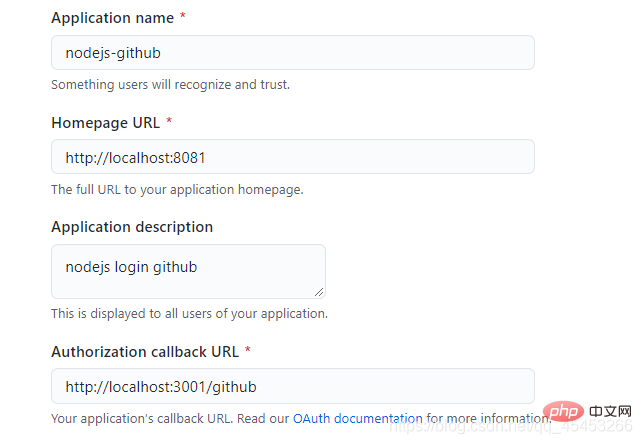Click the Application description label
642x444 pixels.
pyautogui.click(x=132, y=227)
